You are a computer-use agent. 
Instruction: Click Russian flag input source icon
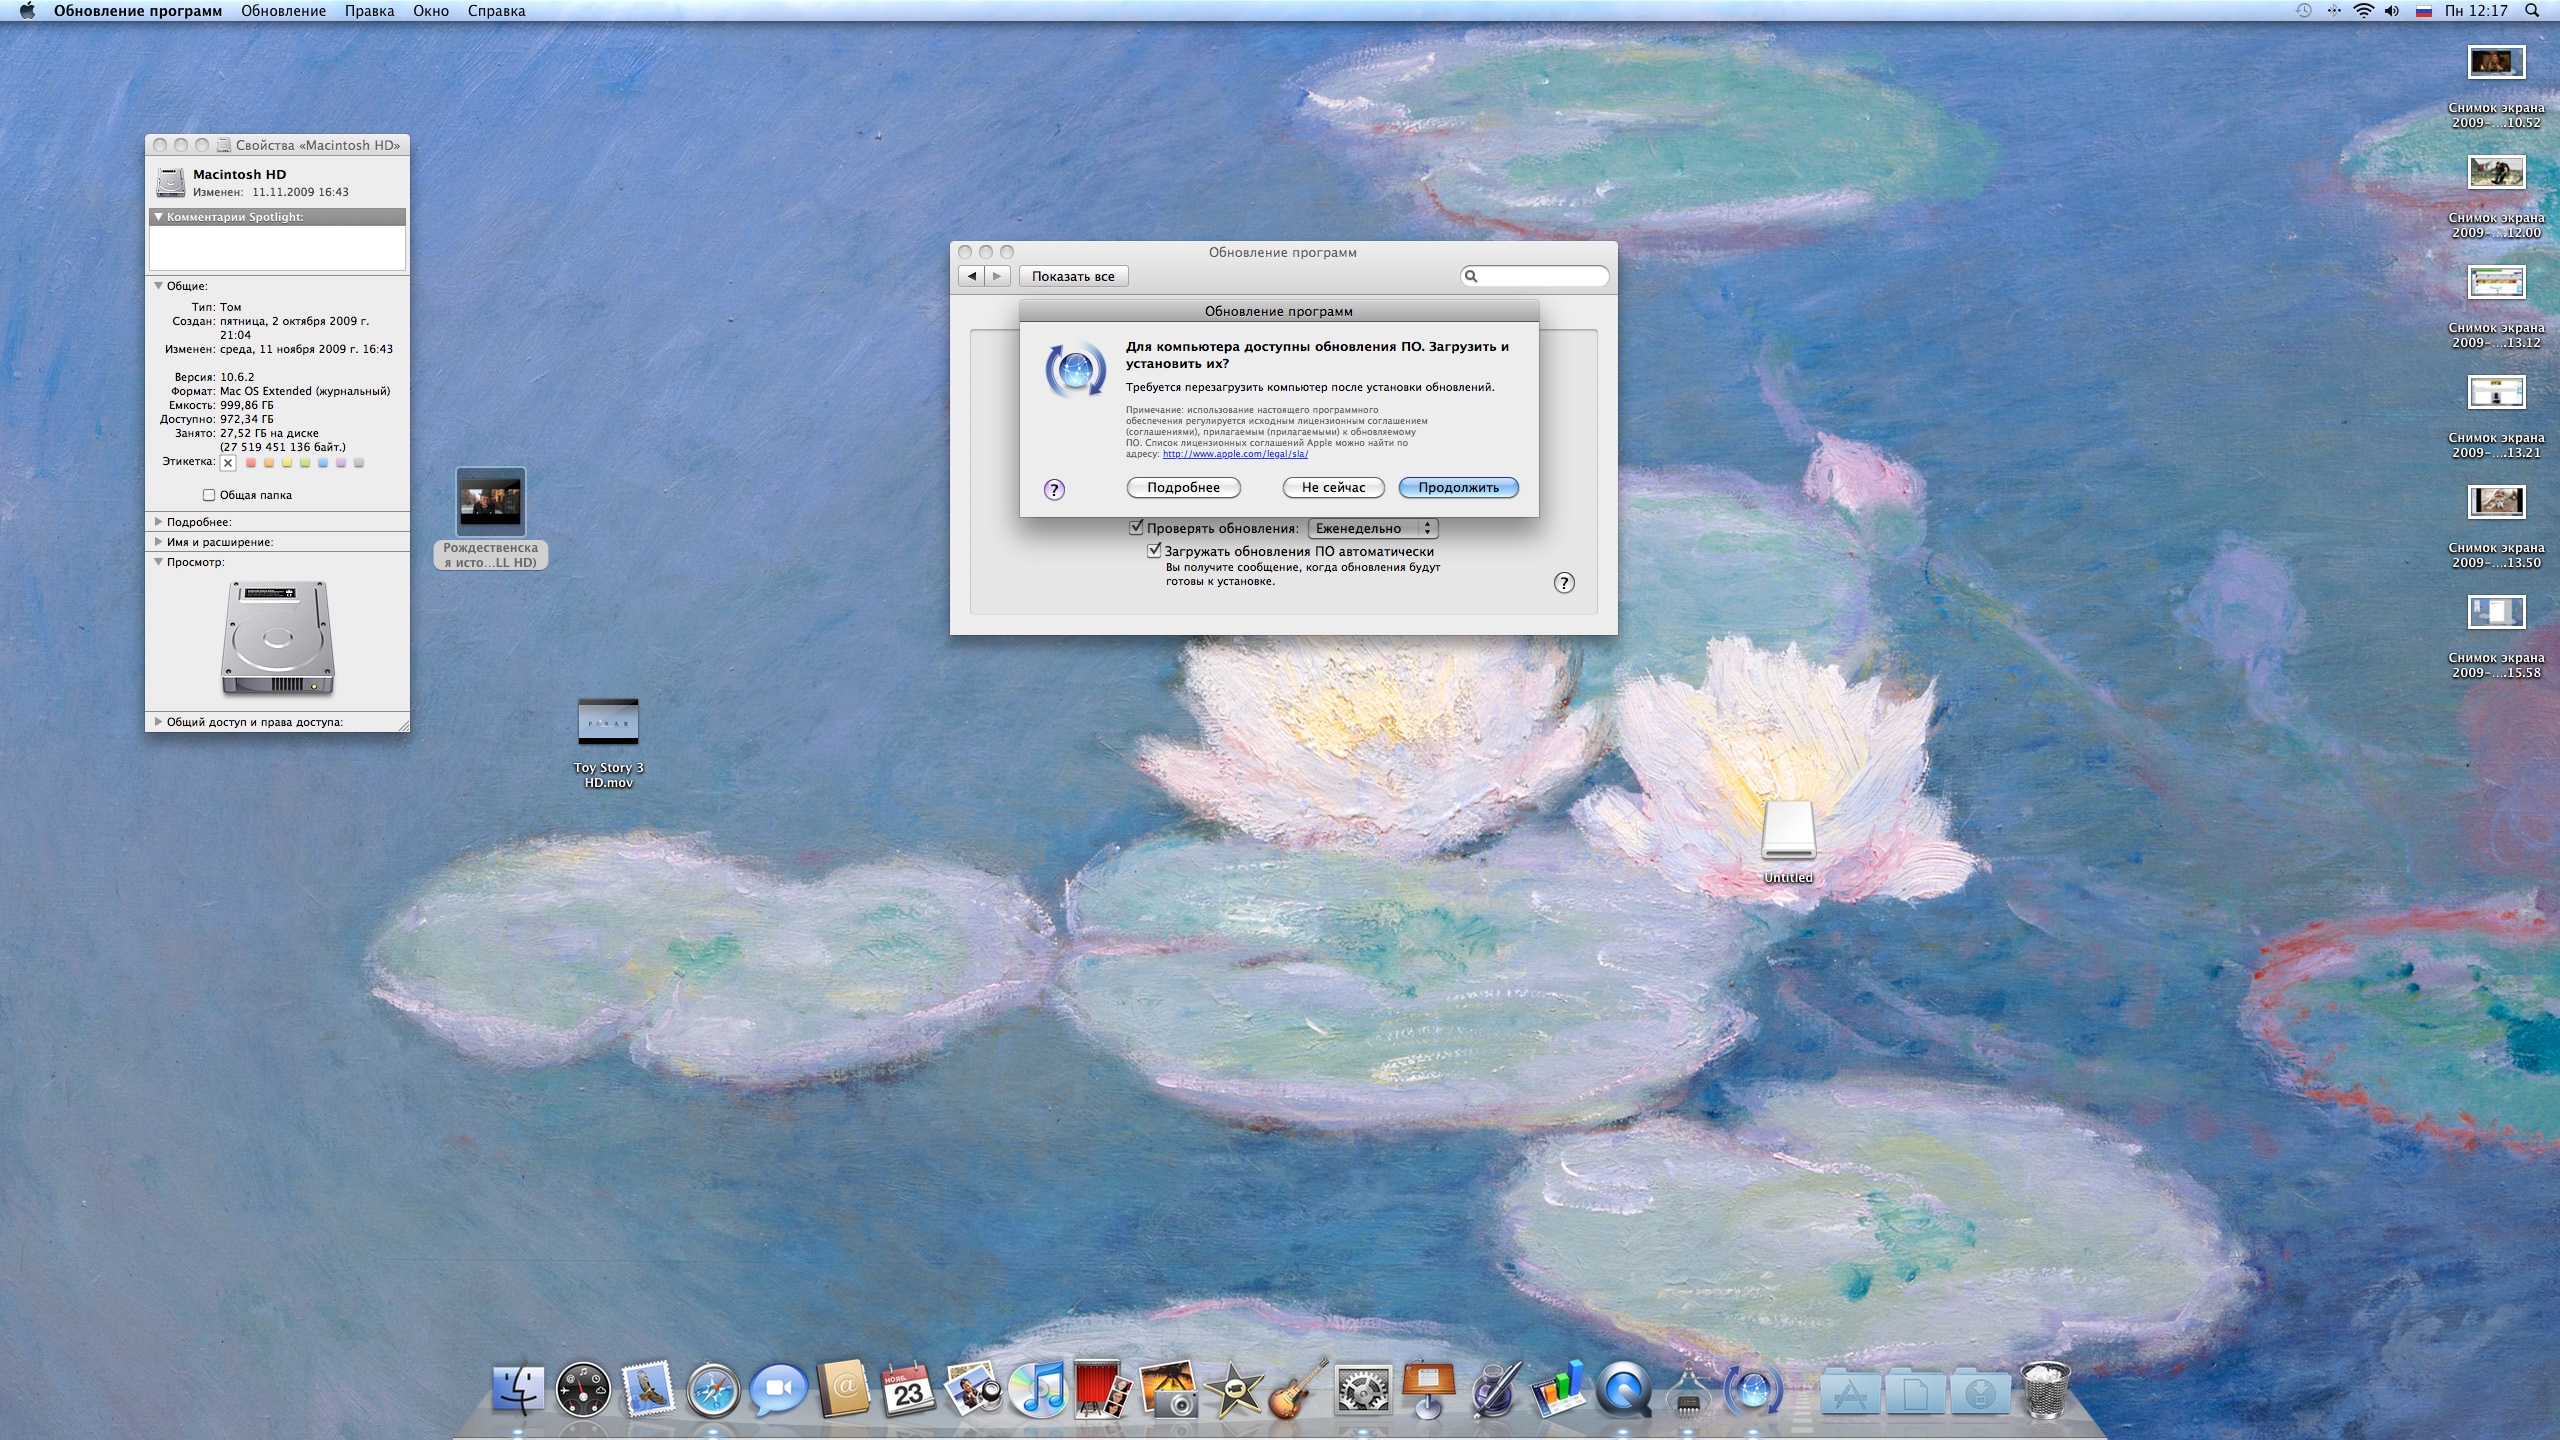2424,11
